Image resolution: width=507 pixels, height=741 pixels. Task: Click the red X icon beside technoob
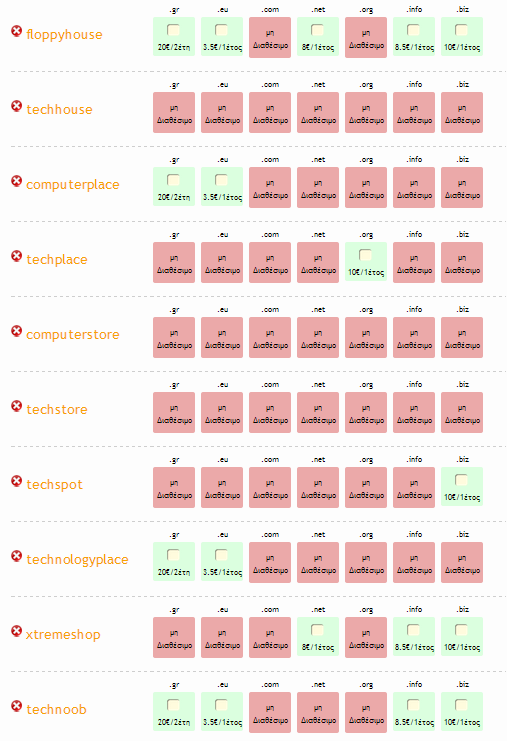(17, 706)
